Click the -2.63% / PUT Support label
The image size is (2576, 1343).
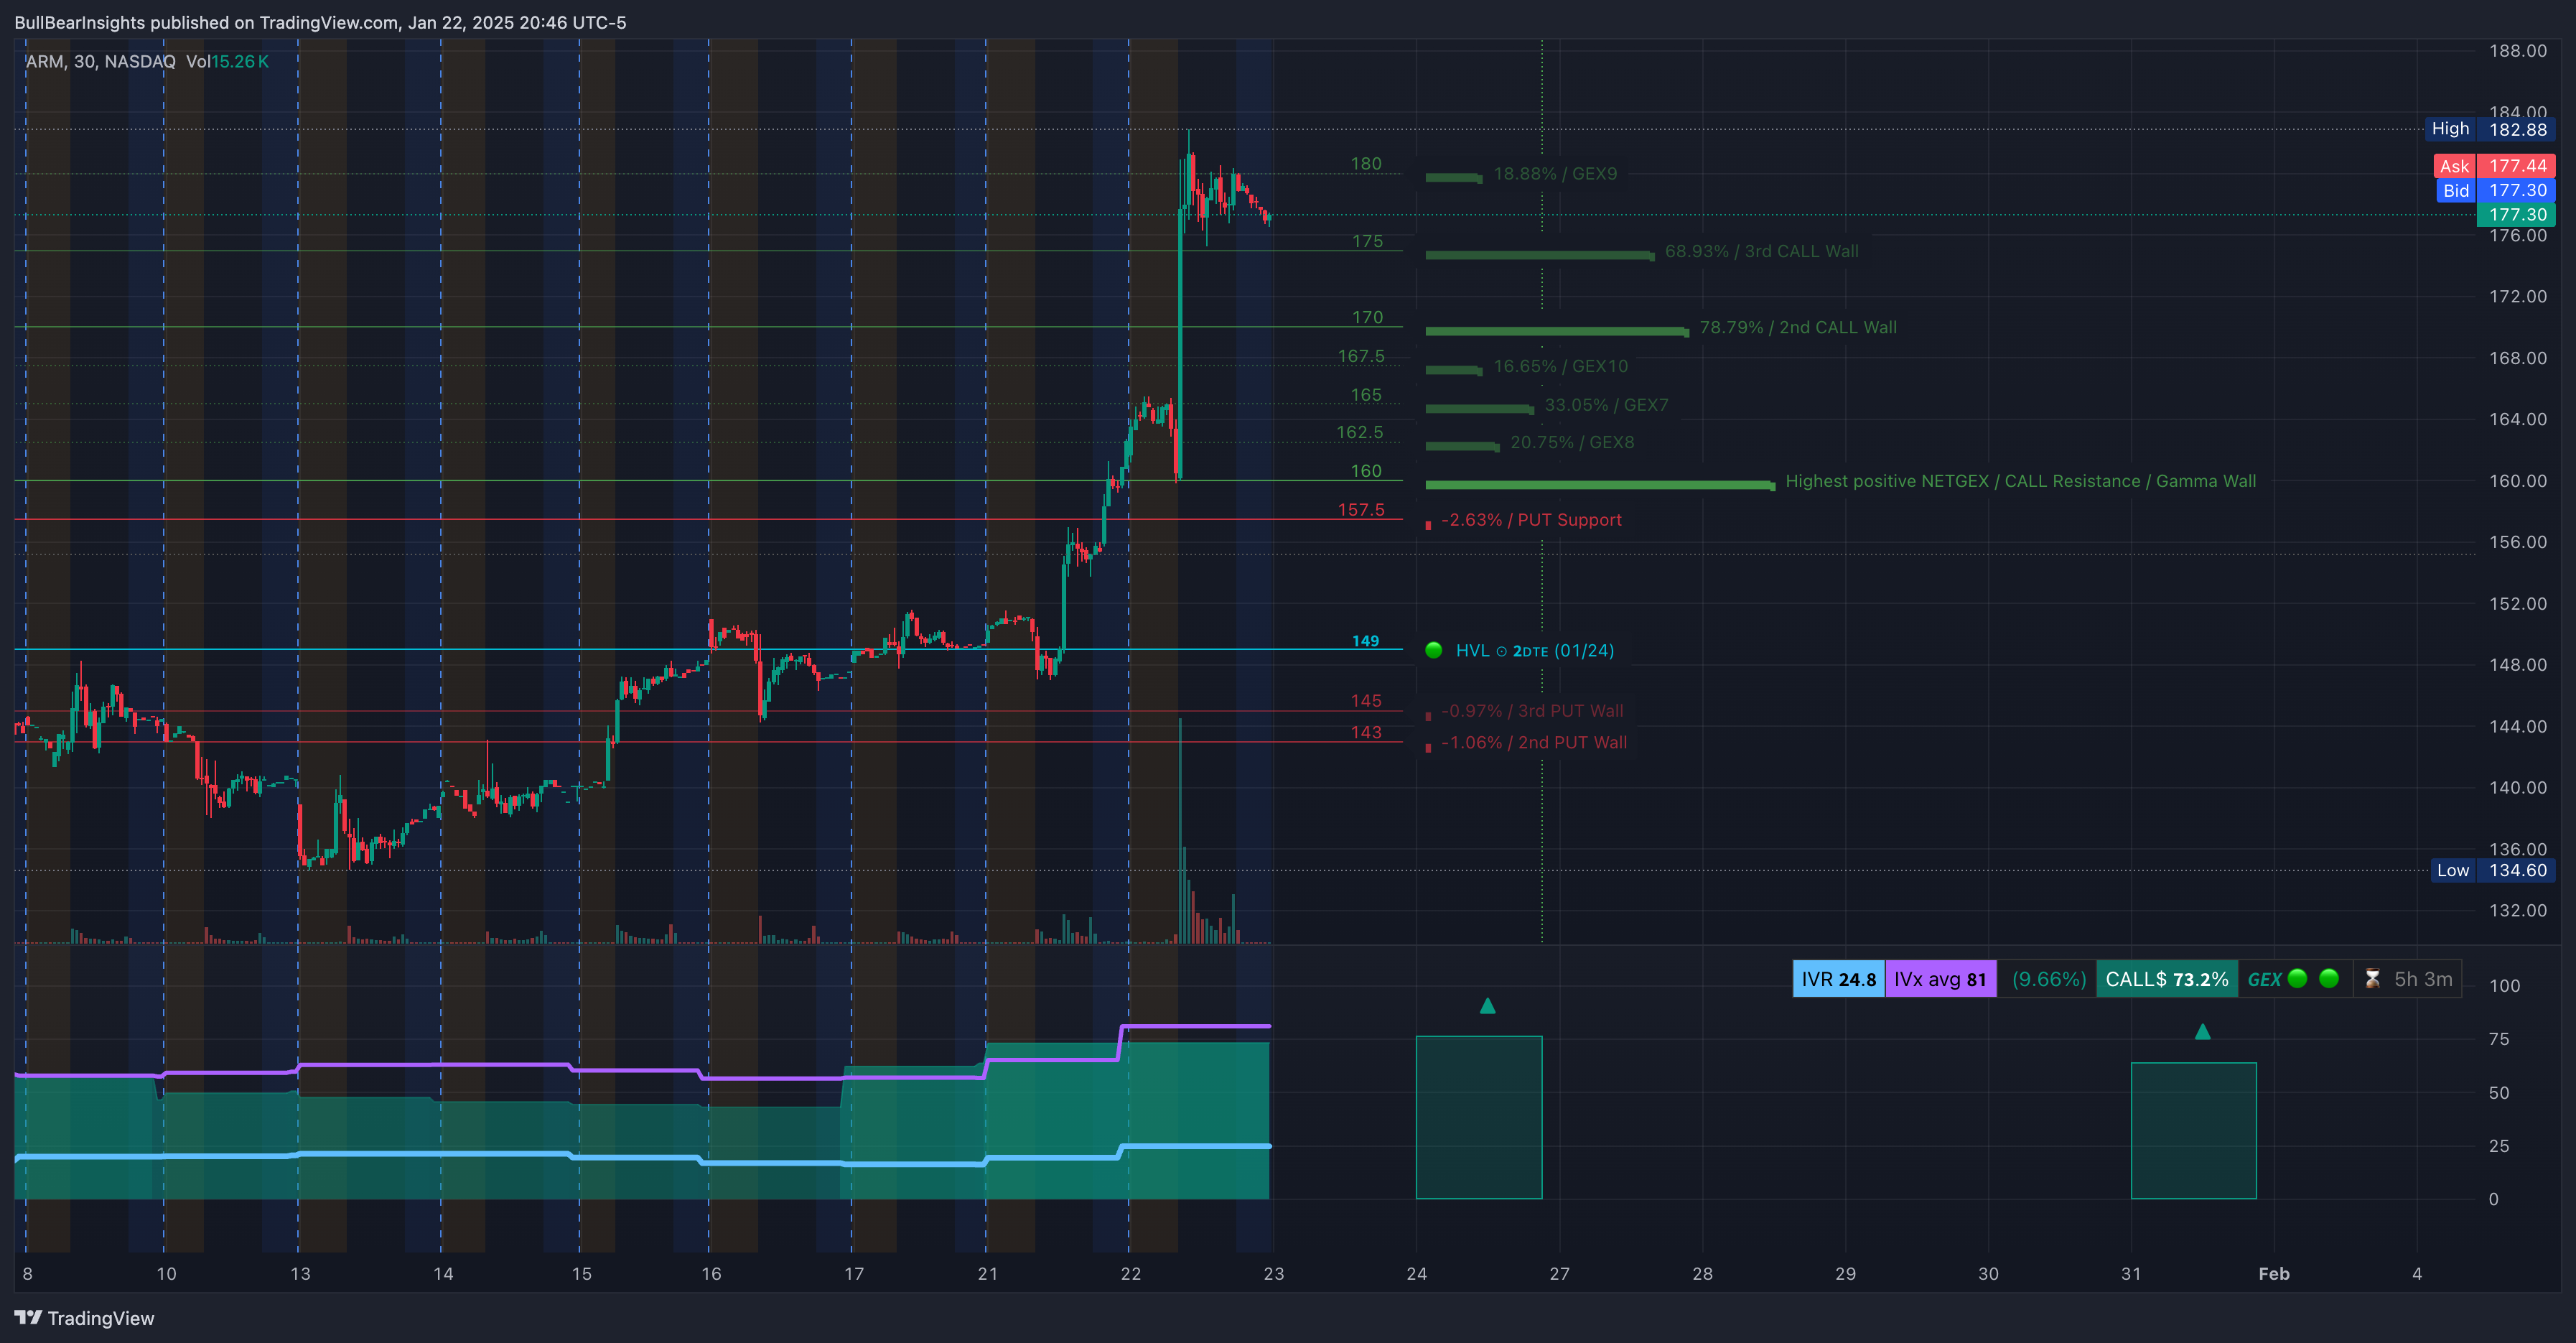coord(1531,520)
